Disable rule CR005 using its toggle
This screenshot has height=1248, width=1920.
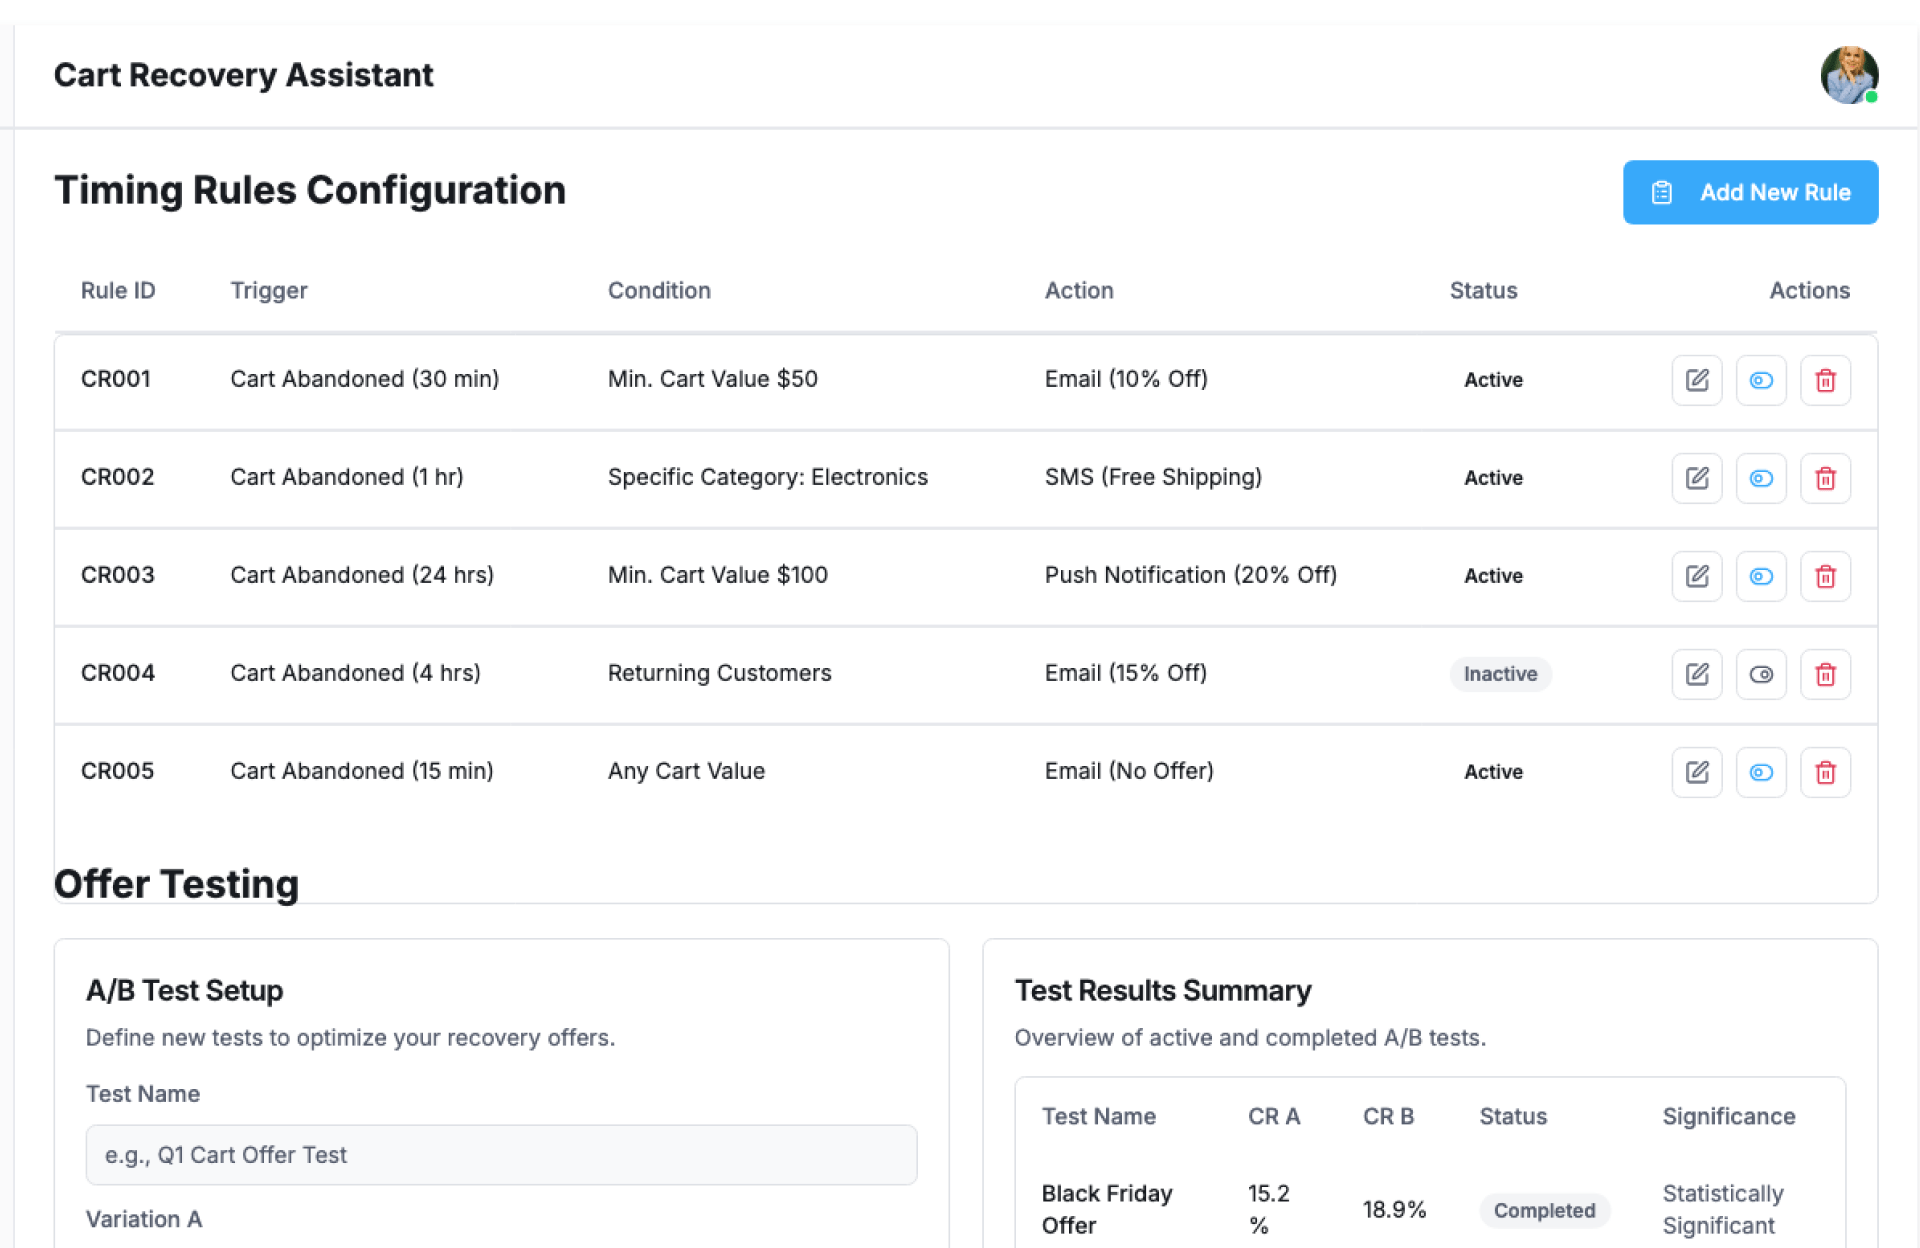pyautogui.click(x=1760, y=772)
